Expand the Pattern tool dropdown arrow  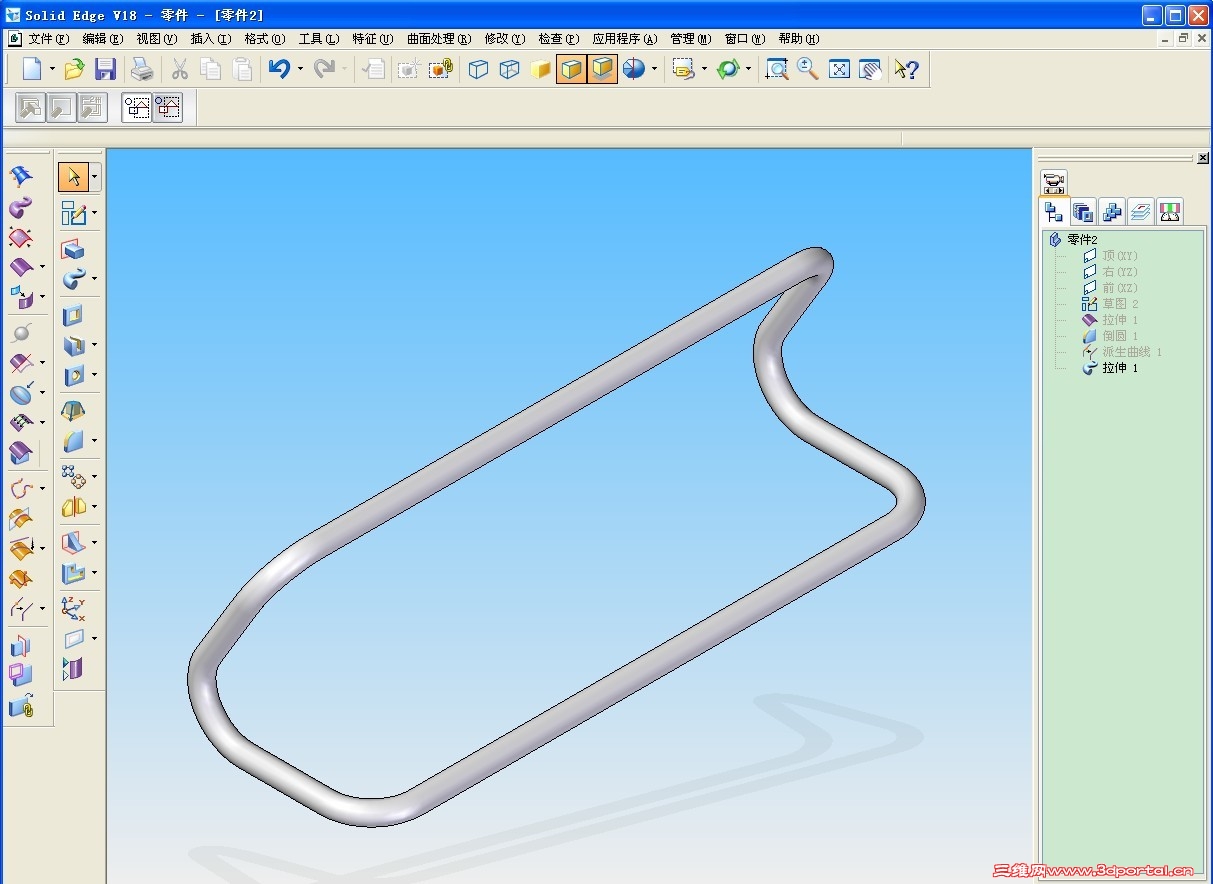tap(95, 476)
